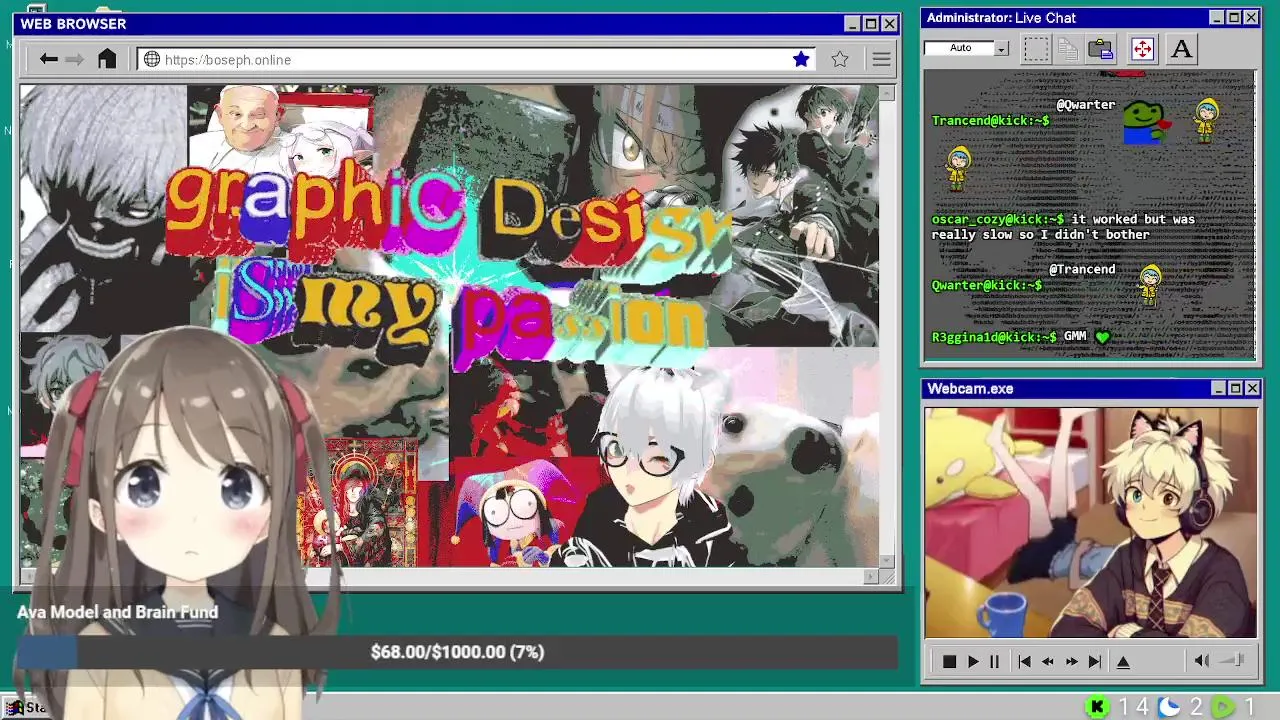Adjust the Webcam.exe volume slider
Screen dimensions: 1280x720
pos(1233,660)
